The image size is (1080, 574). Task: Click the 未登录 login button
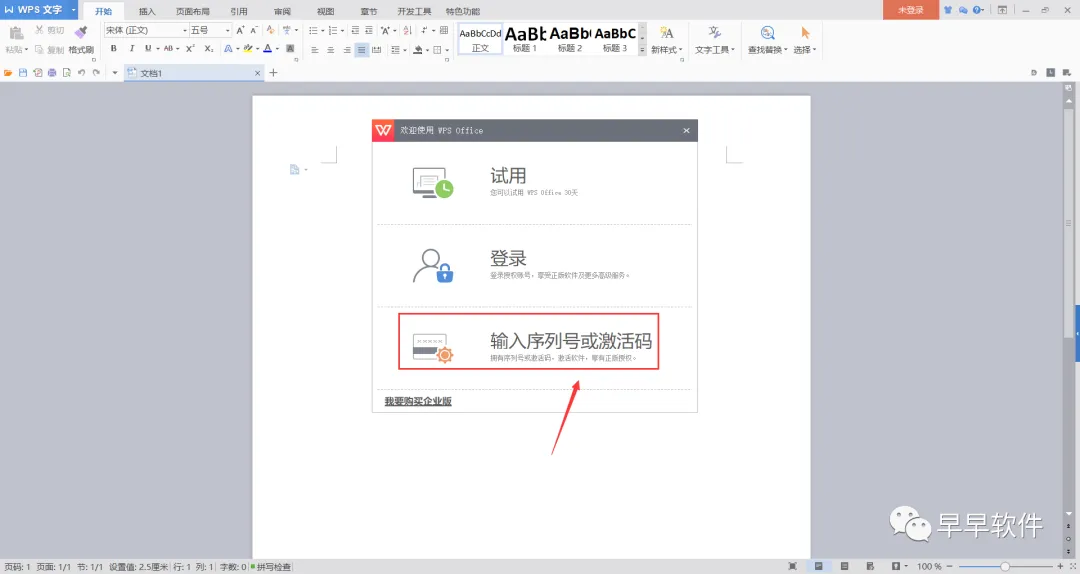(x=911, y=10)
